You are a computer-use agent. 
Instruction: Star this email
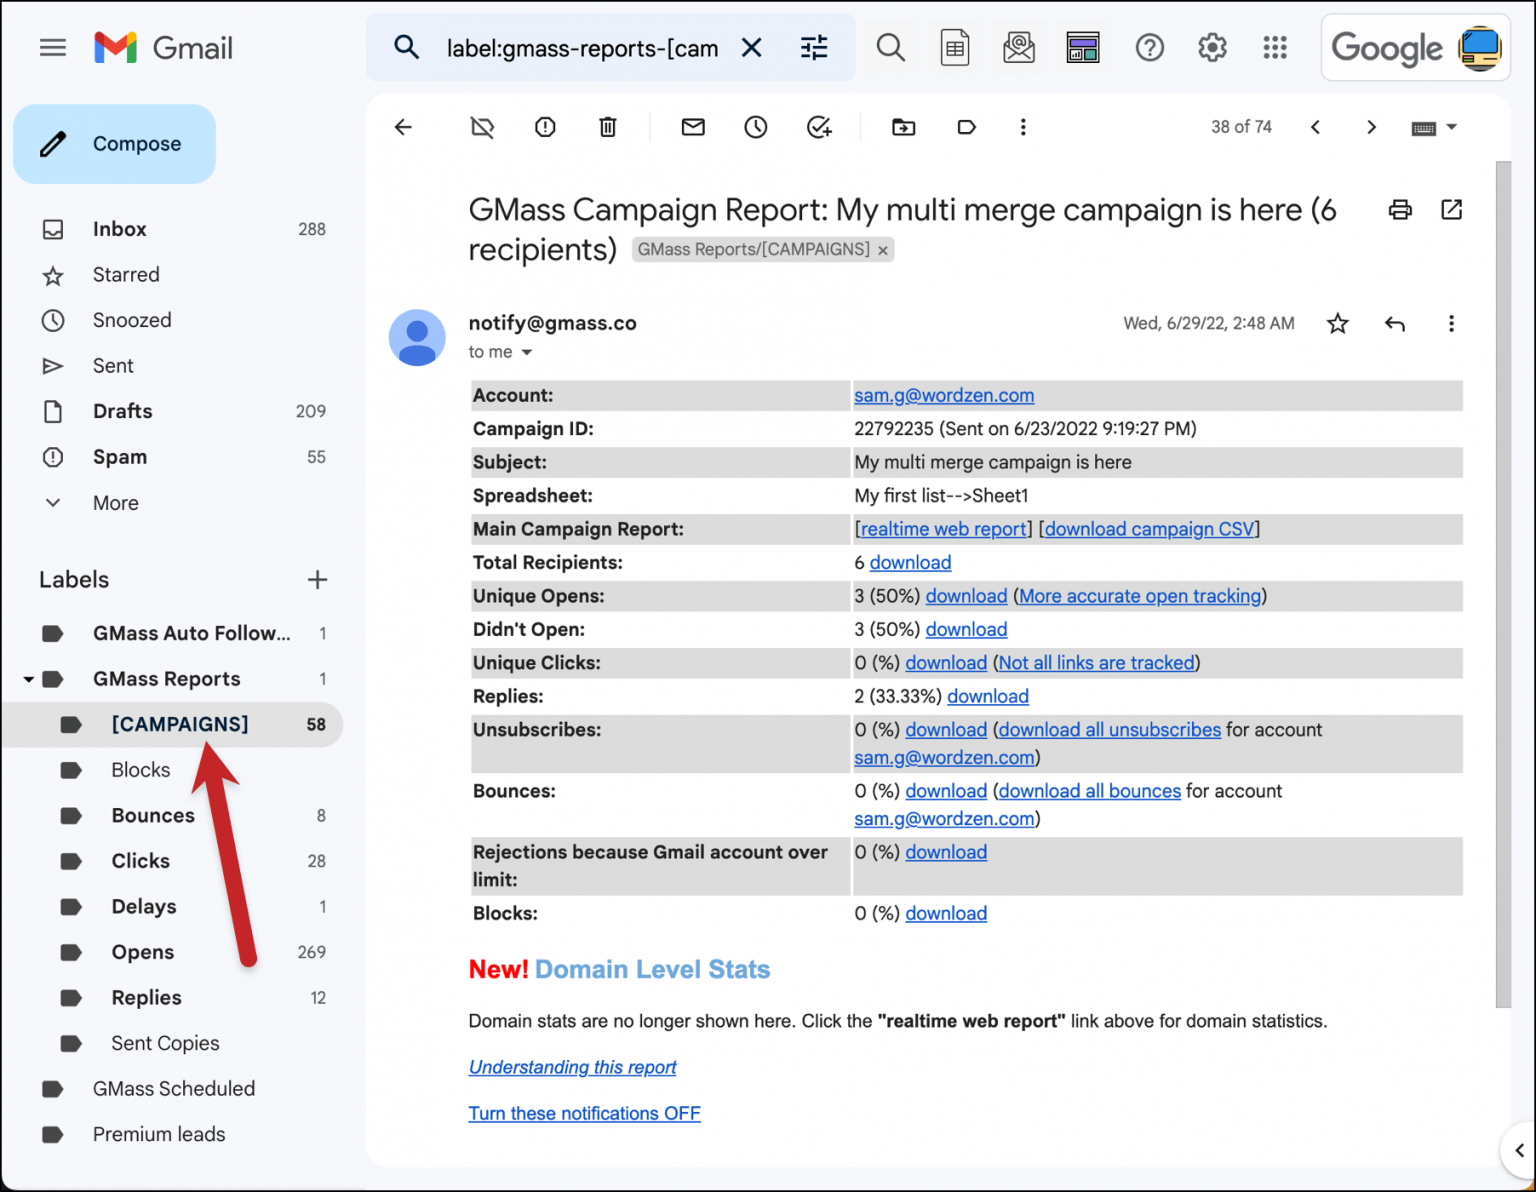[x=1337, y=323]
